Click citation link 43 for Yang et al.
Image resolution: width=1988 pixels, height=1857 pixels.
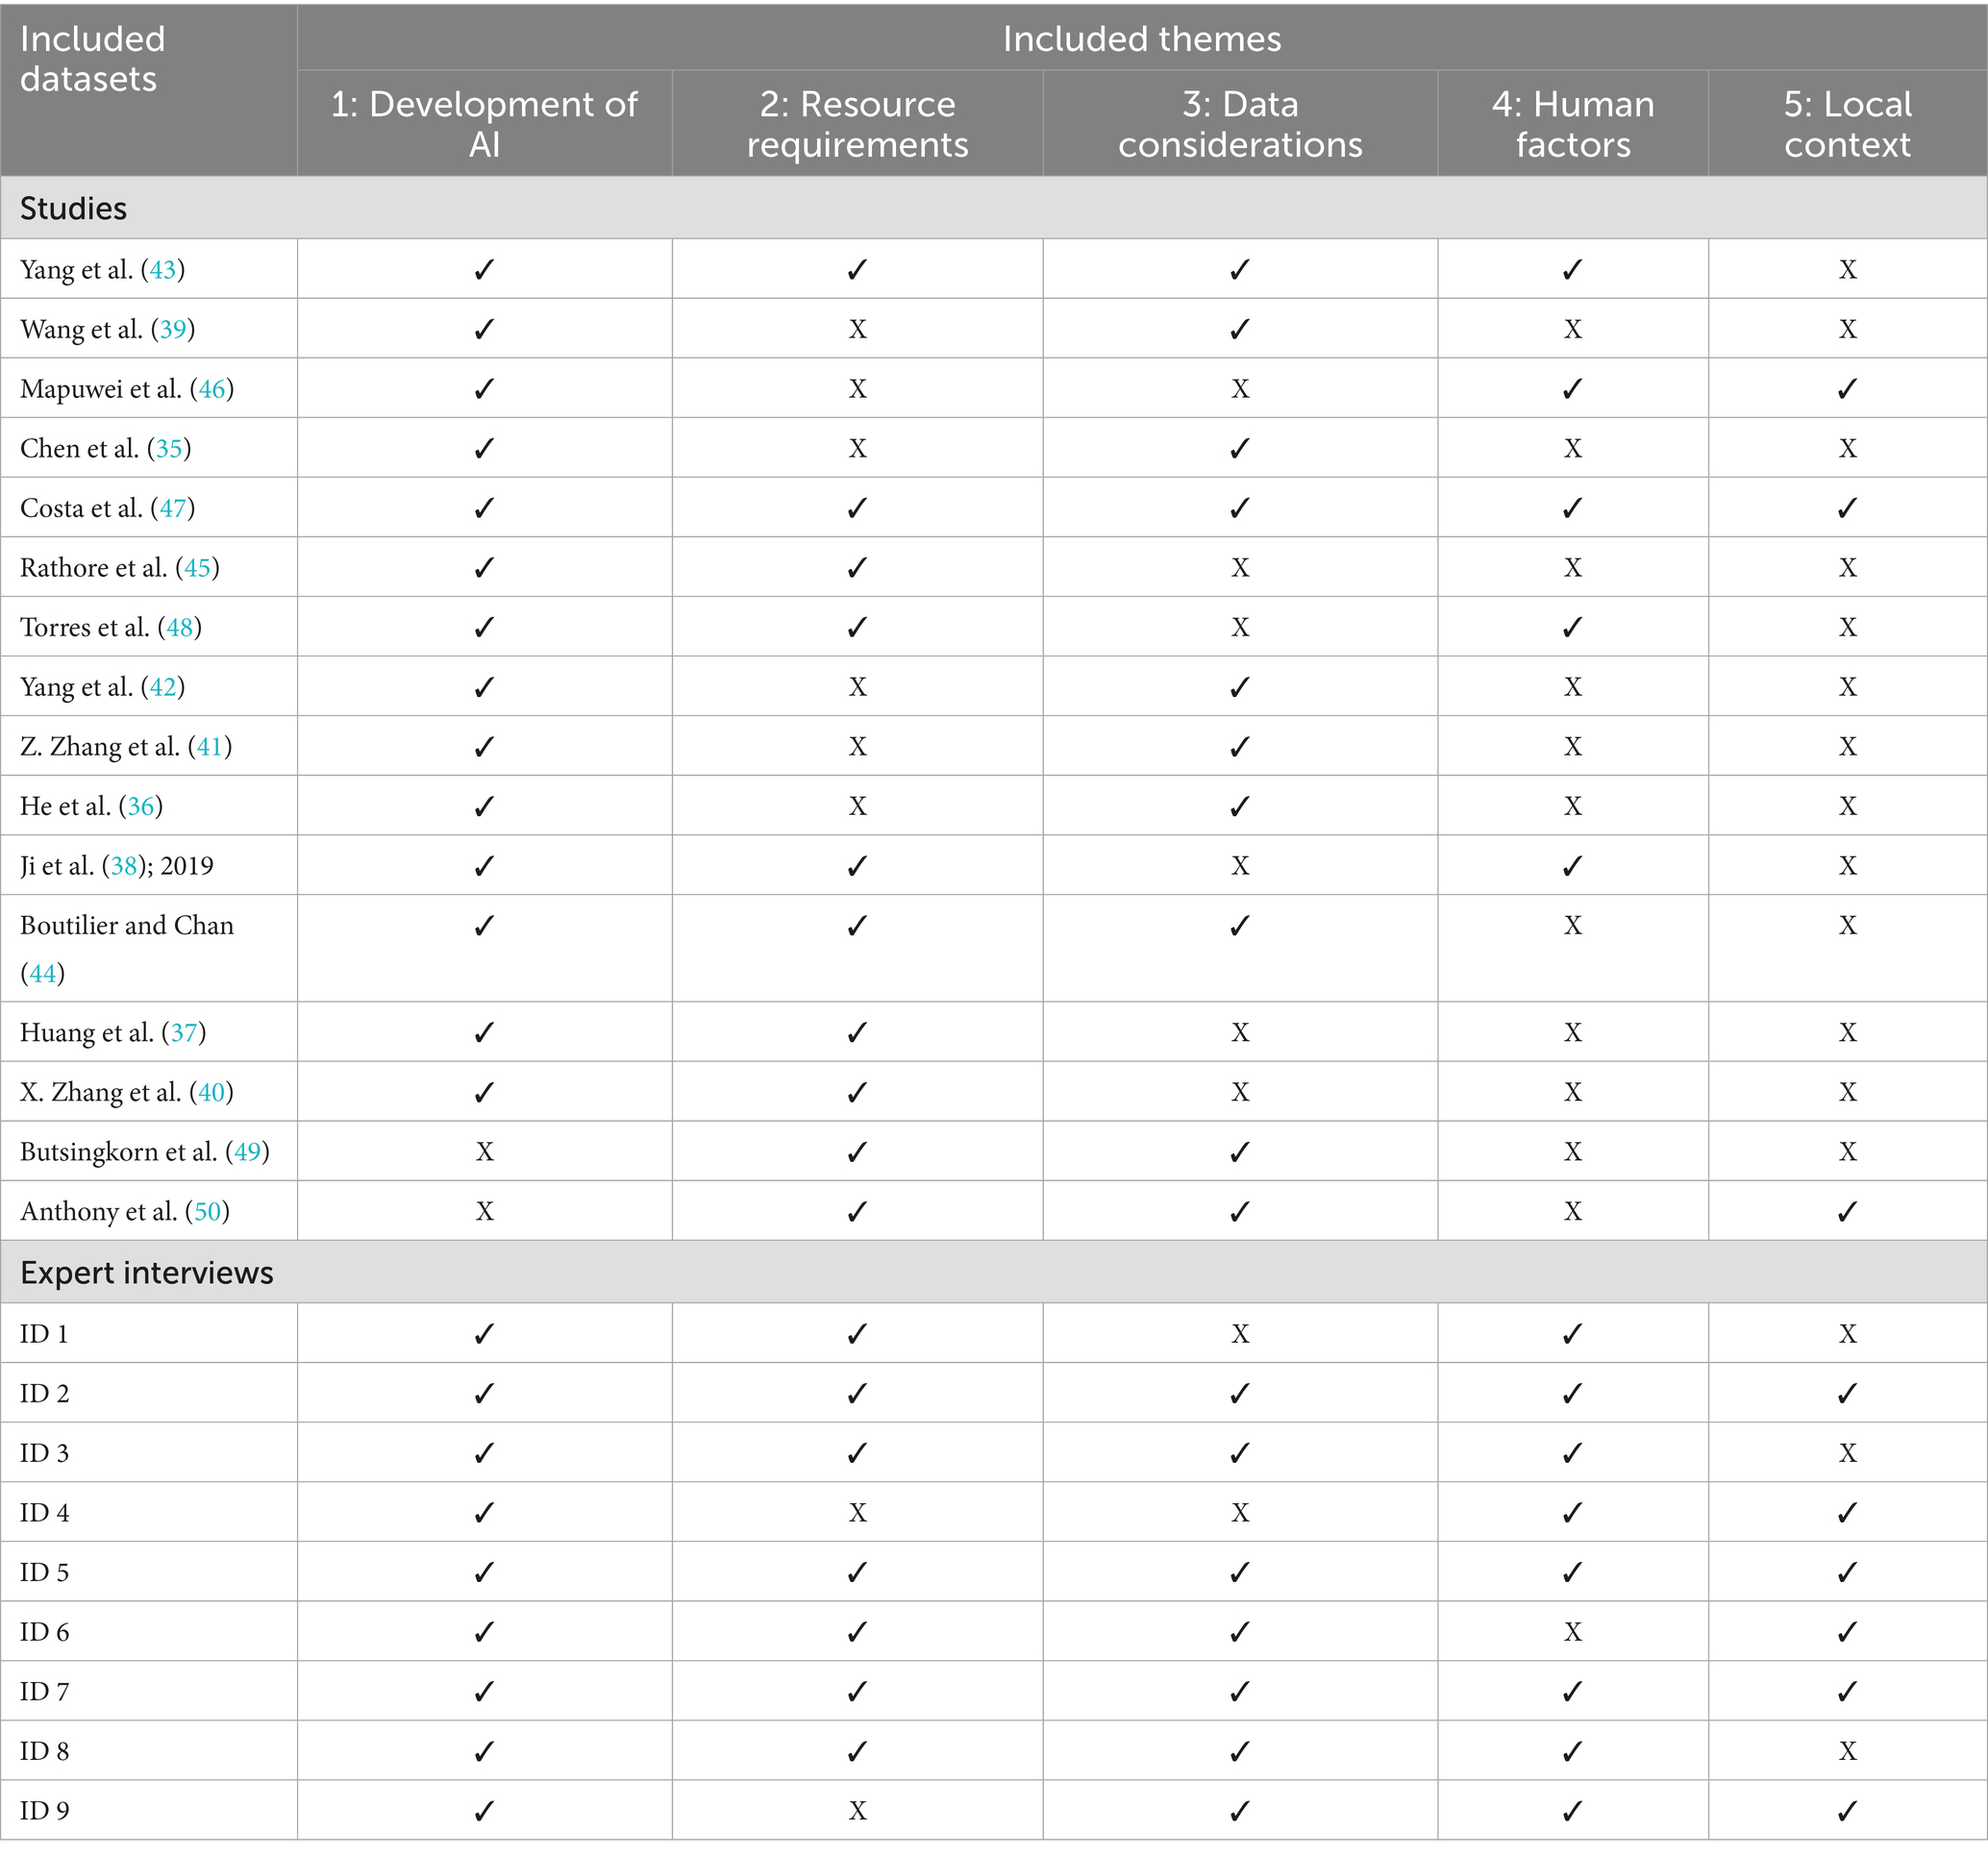click(163, 270)
